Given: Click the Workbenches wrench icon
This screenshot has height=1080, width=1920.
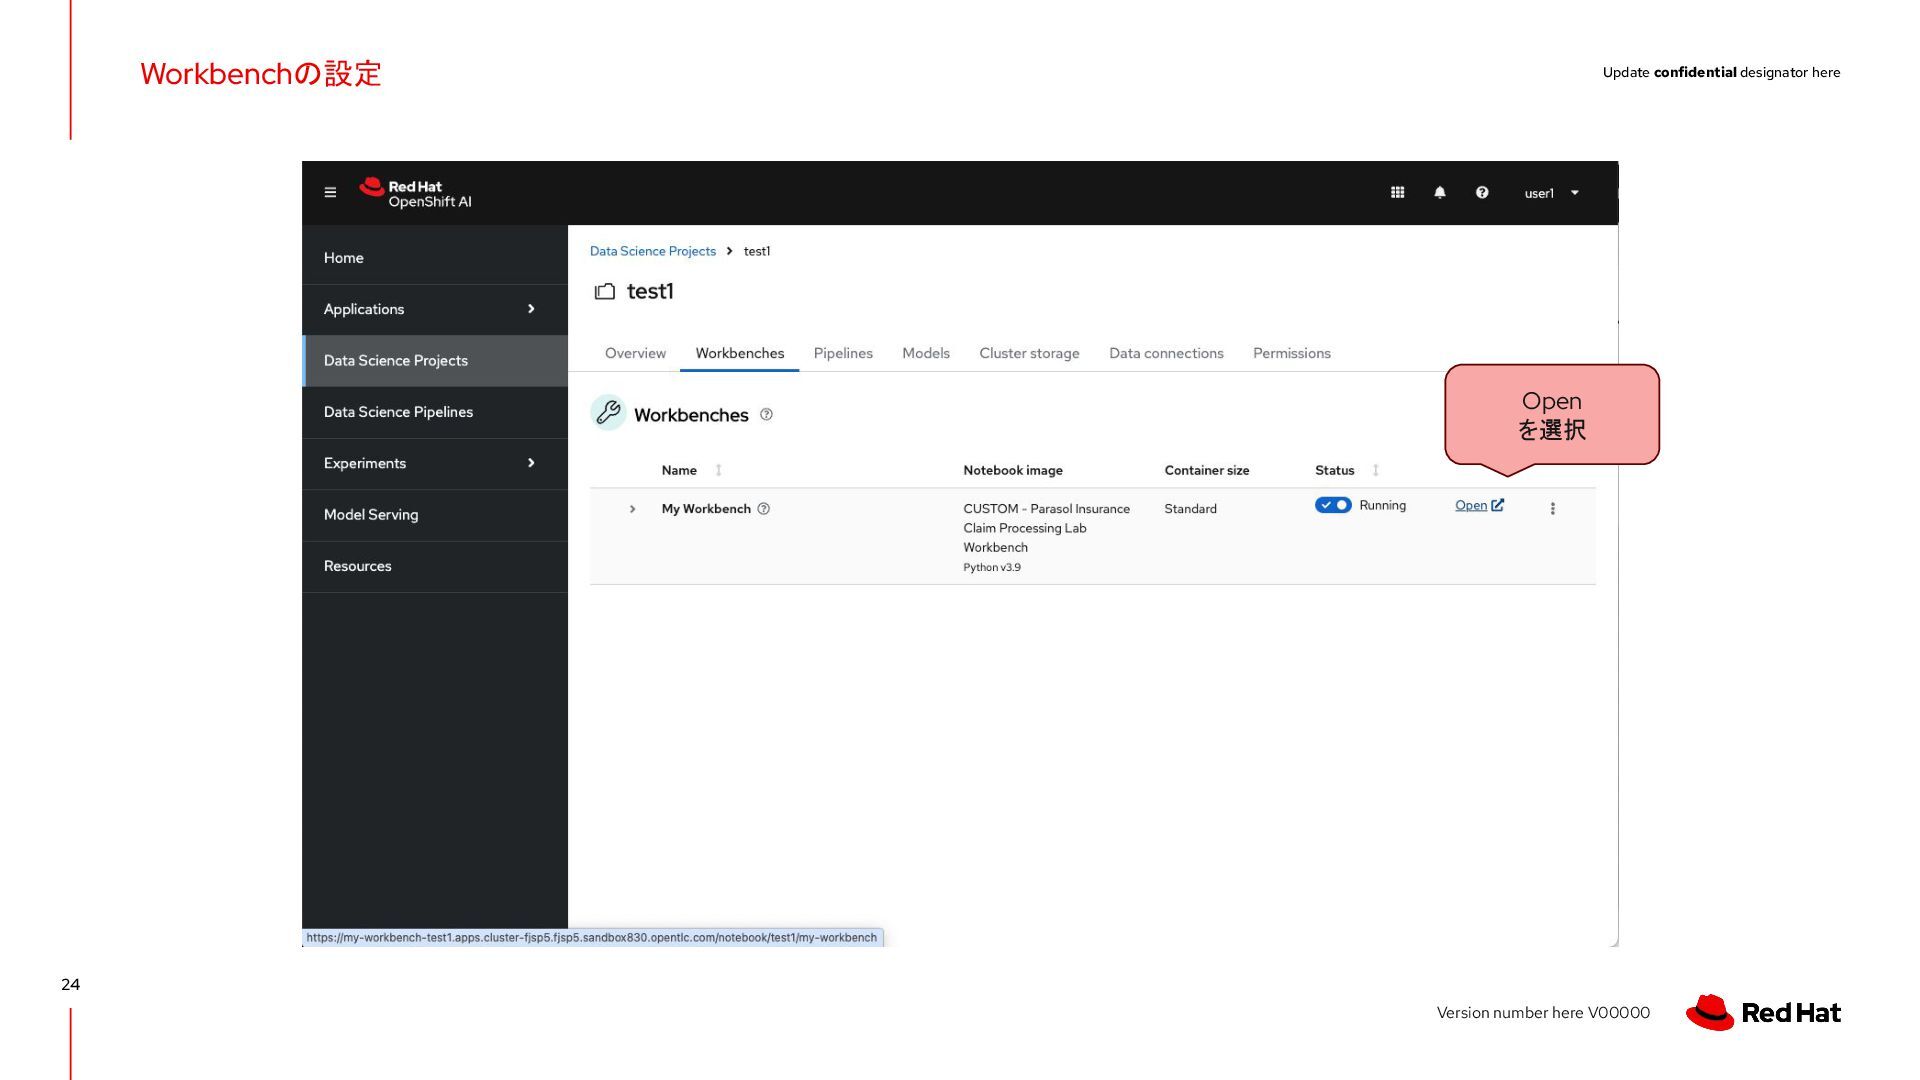Looking at the screenshot, I should [608, 413].
